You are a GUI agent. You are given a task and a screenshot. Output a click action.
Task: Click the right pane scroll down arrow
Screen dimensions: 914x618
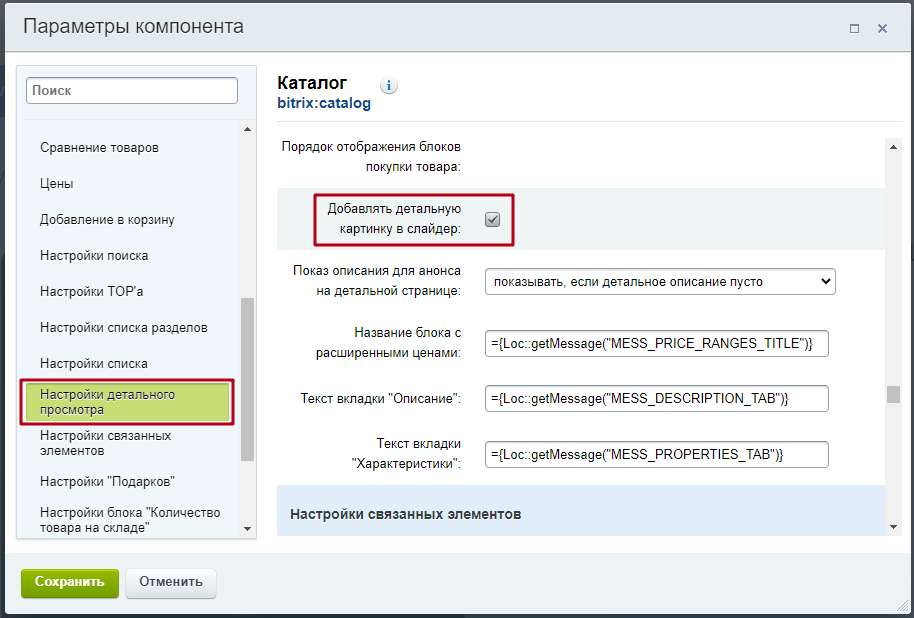tap(893, 526)
